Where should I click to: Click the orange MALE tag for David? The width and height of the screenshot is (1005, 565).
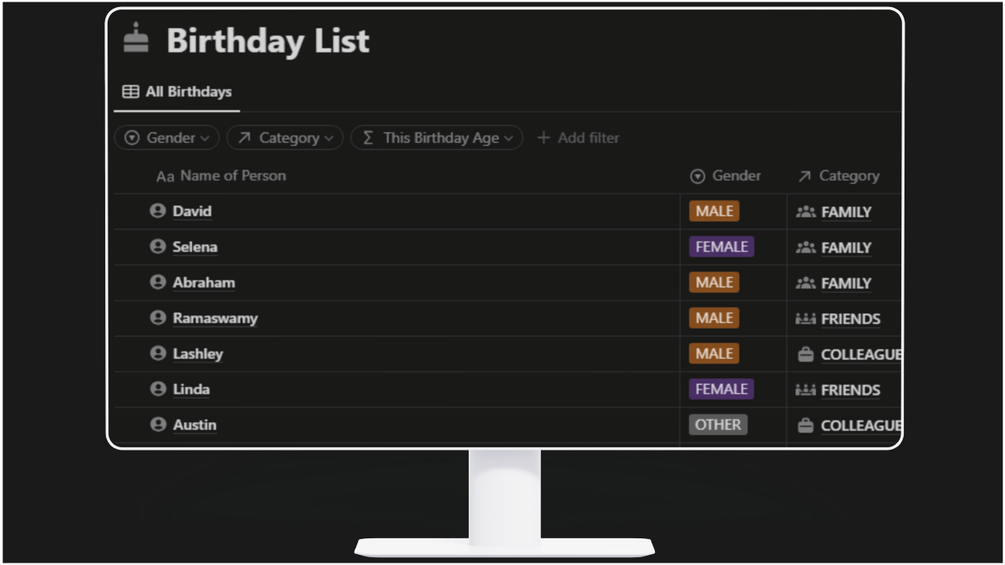714,211
